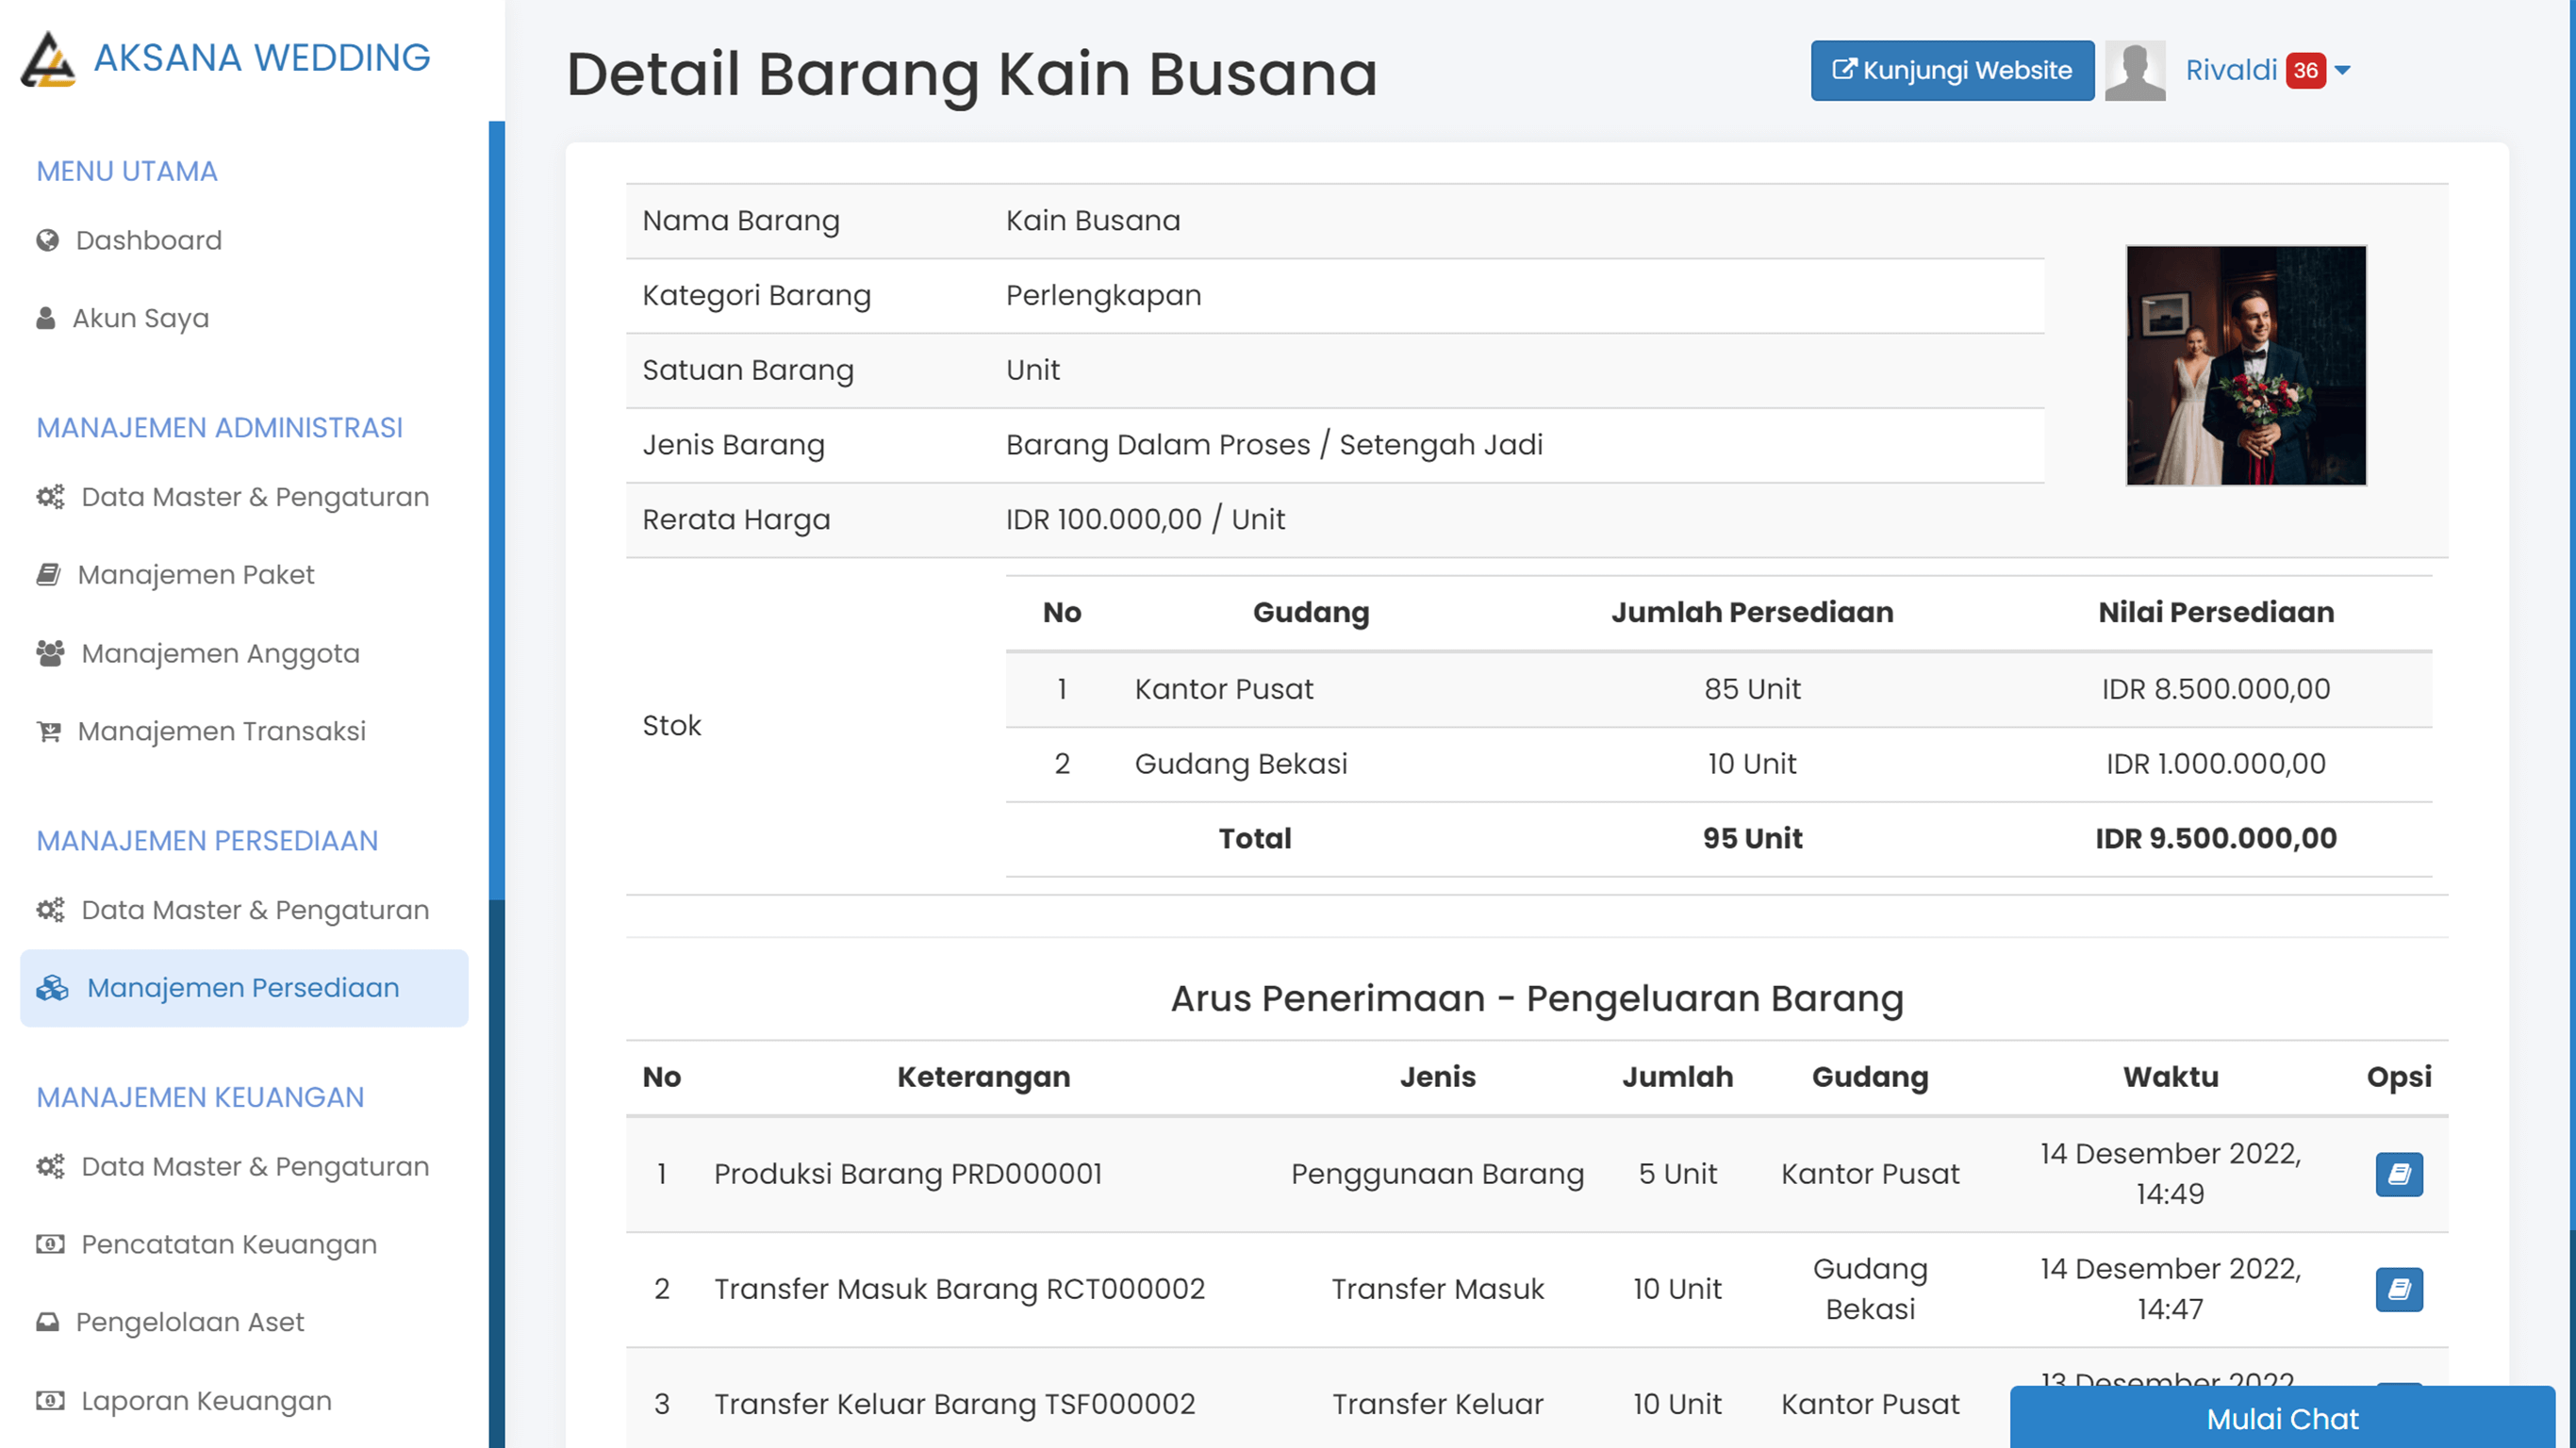Click detail icon for Transfer Masuk RCT000002
This screenshot has height=1448, width=2576.
tap(2398, 1289)
